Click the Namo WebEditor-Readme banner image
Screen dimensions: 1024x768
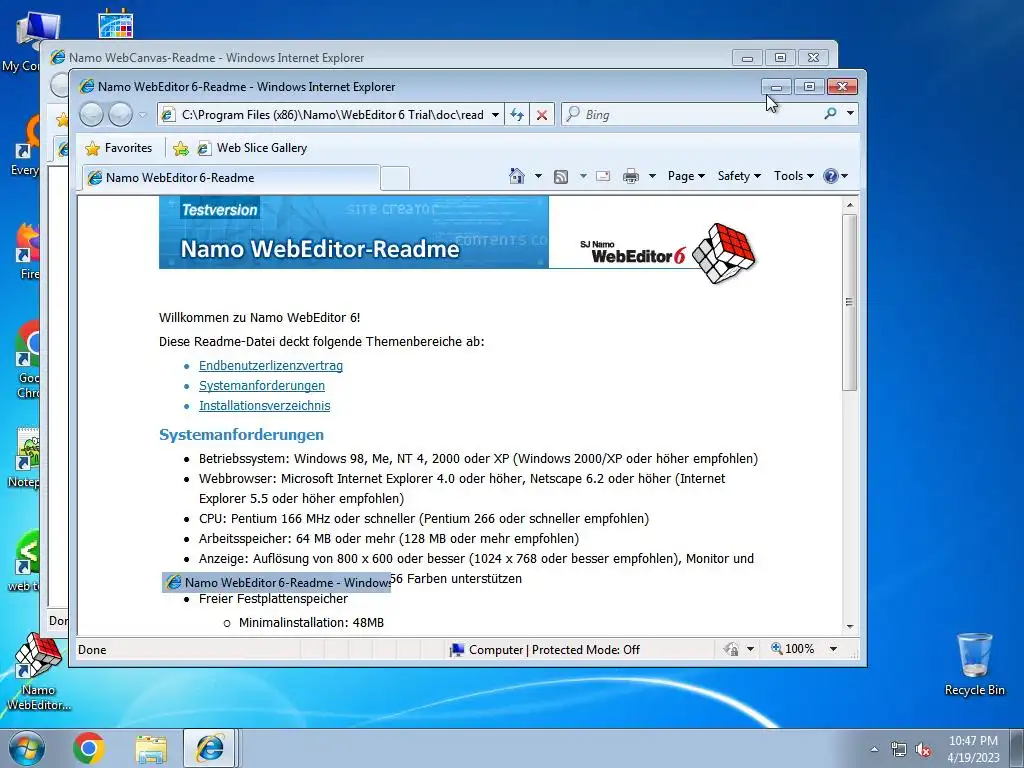click(x=353, y=232)
